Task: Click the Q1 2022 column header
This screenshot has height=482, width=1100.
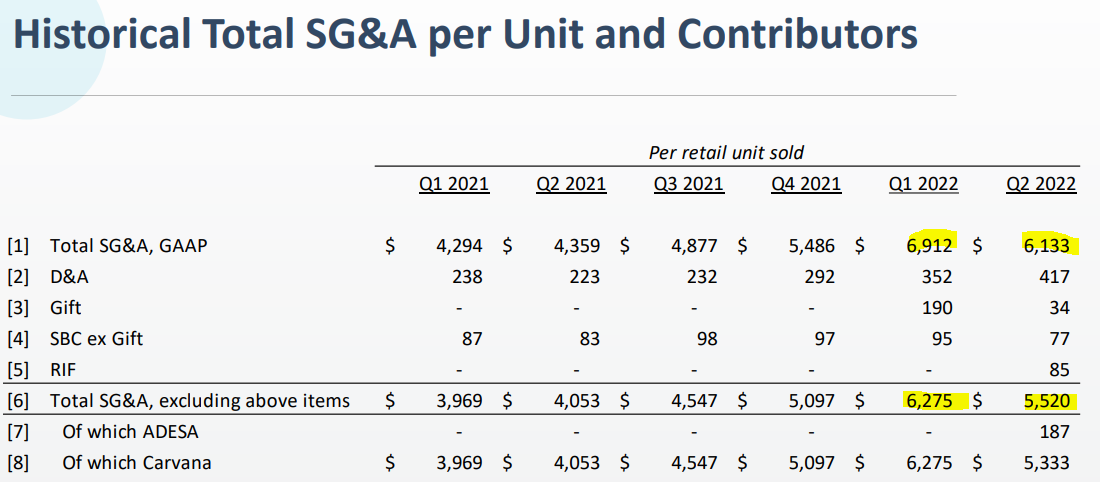Action: point(924,185)
